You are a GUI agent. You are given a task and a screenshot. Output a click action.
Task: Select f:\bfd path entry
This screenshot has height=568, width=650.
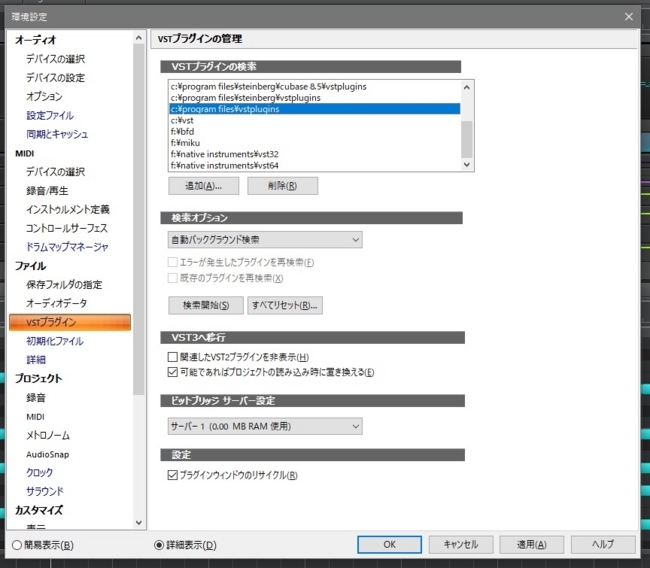click(314, 131)
